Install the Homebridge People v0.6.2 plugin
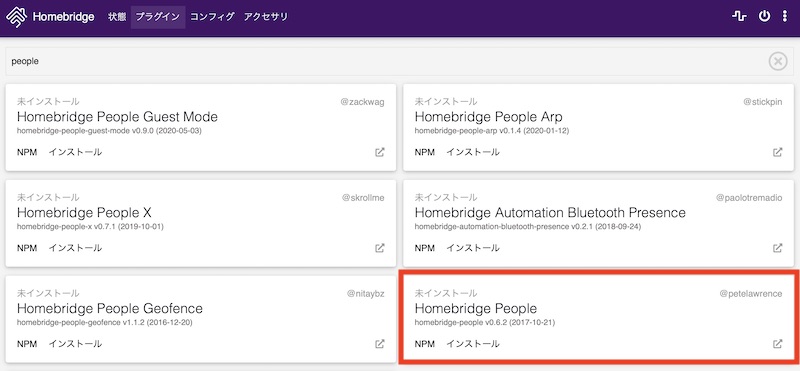The image size is (800, 371). point(473,344)
